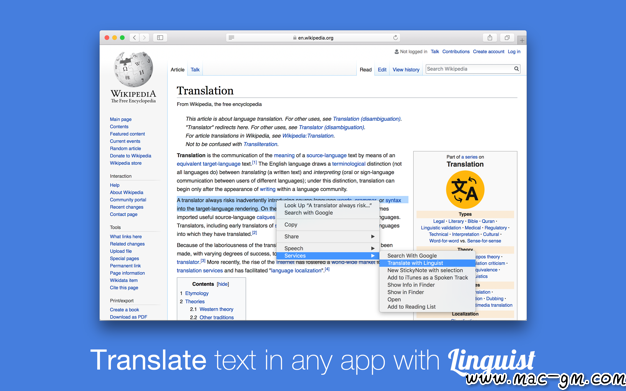The height and width of the screenshot is (391, 626).
Task: Open the Main page sidebar link
Action: [x=121, y=119]
